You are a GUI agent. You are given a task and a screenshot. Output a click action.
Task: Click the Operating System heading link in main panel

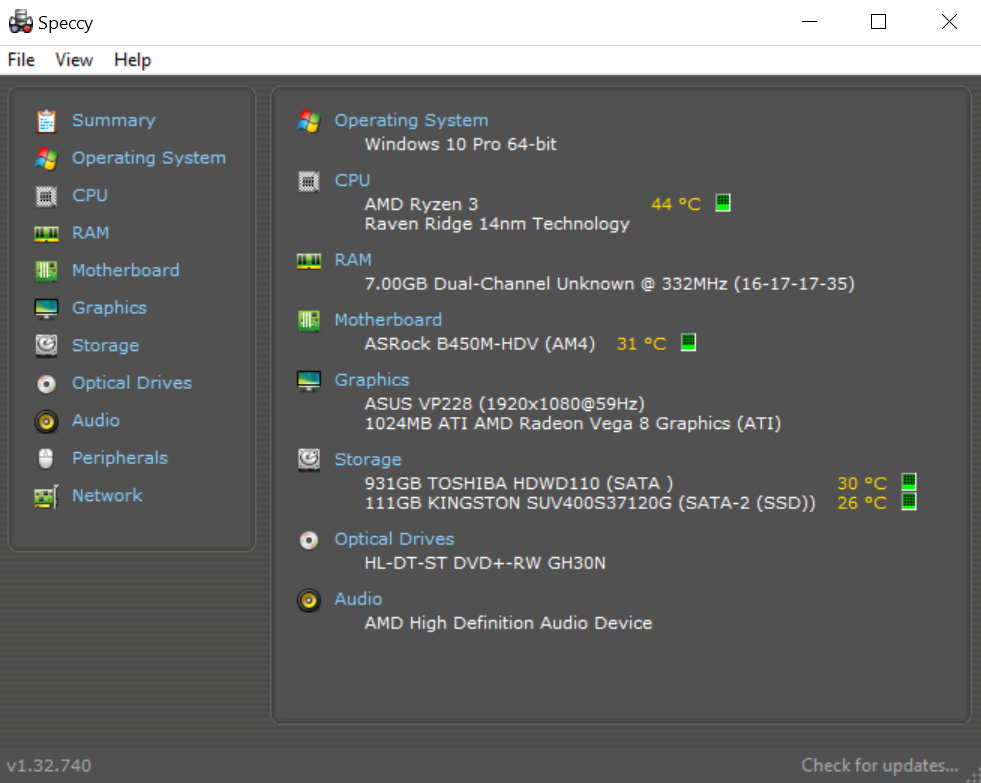click(411, 120)
